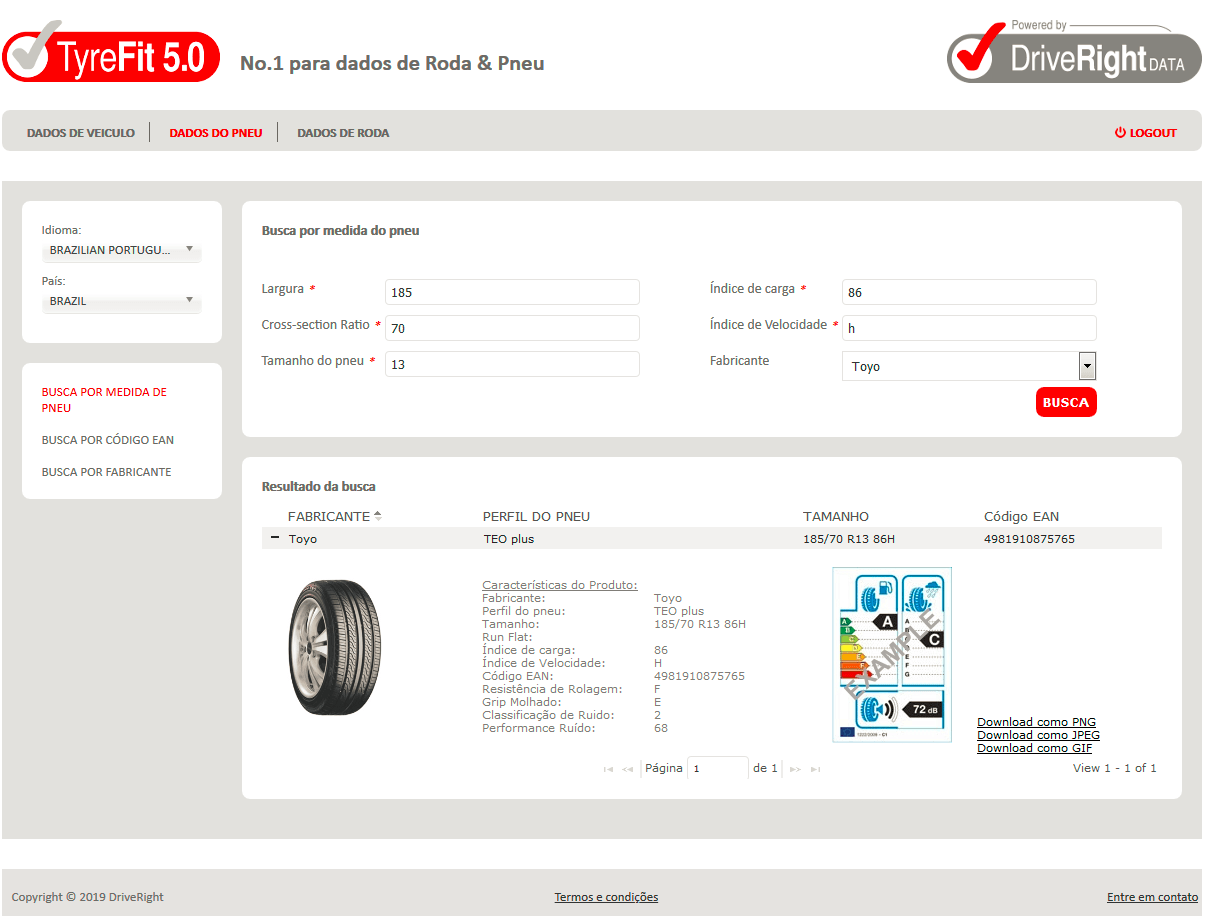Go to last page pager icon
The image size is (1210, 916).
point(815,769)
